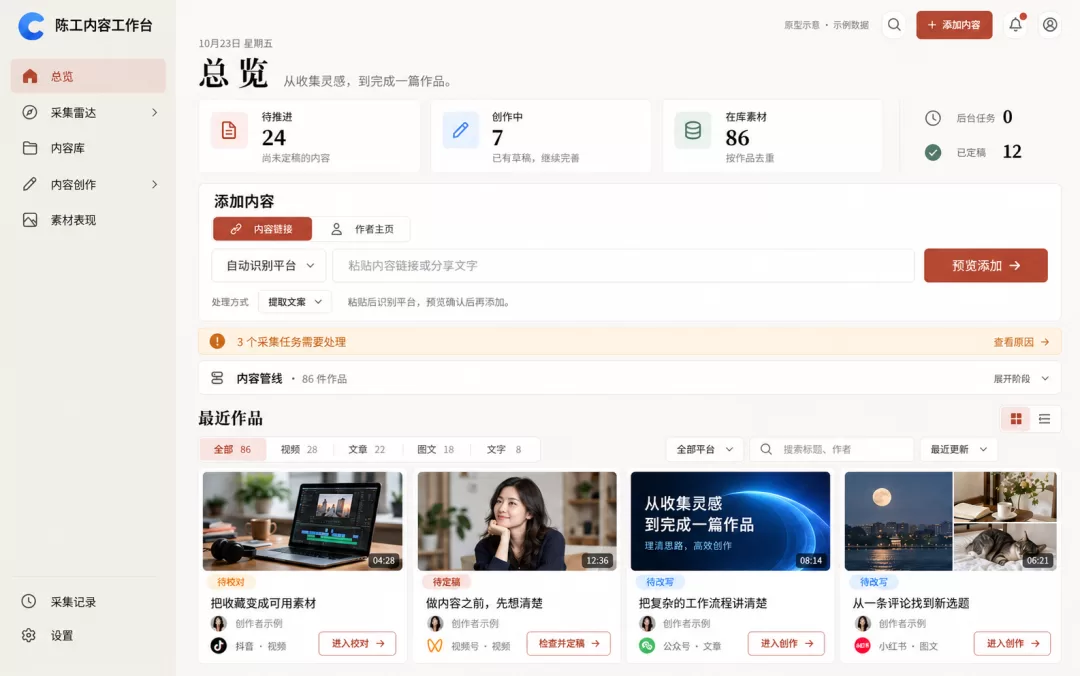Click the blue C app logo
The width and height of the screenshot is (1080, 676).
[x=31, y=26]
